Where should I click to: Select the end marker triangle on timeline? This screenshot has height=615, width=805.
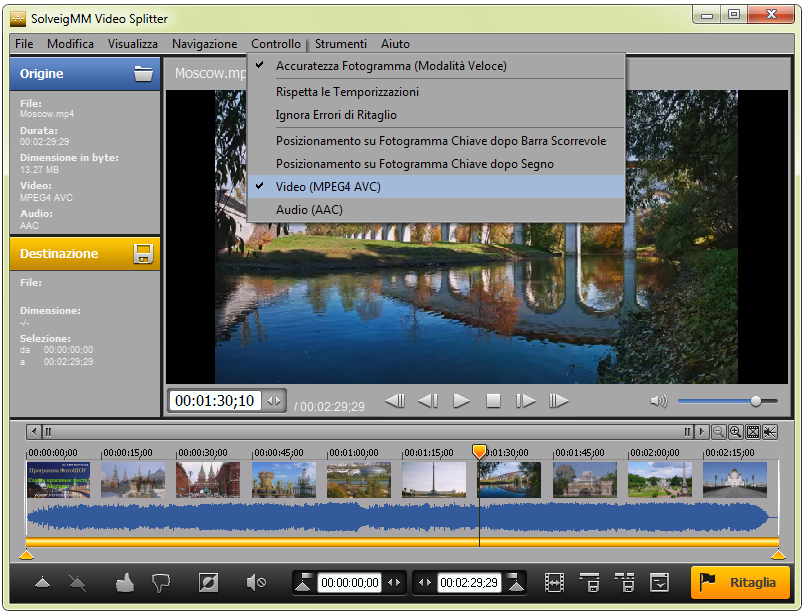778,554
